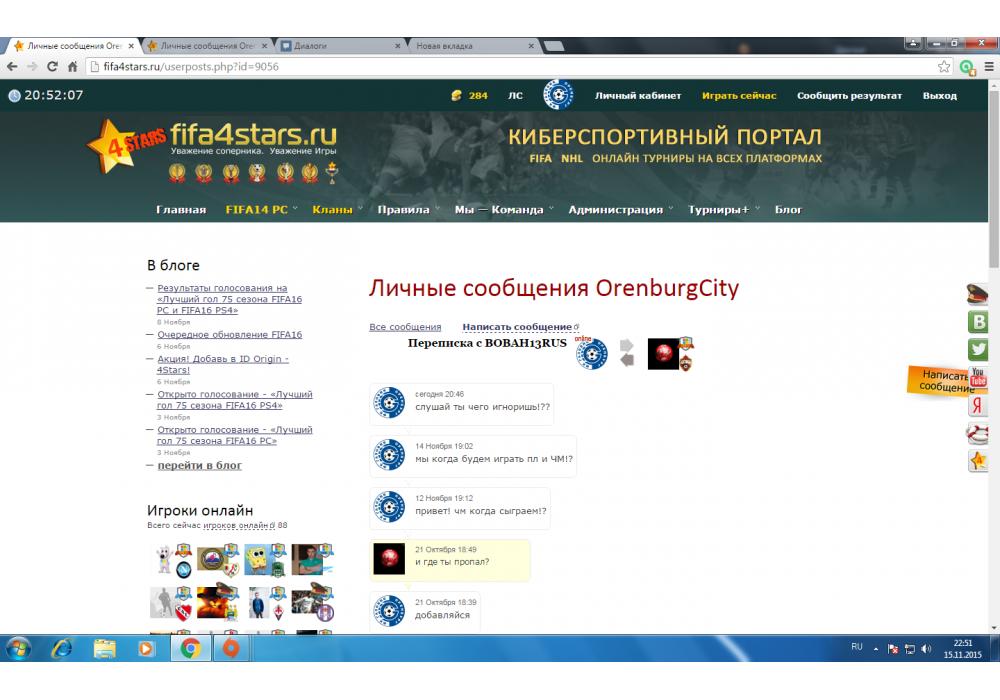Click the club crest icon in top bar

558,95
